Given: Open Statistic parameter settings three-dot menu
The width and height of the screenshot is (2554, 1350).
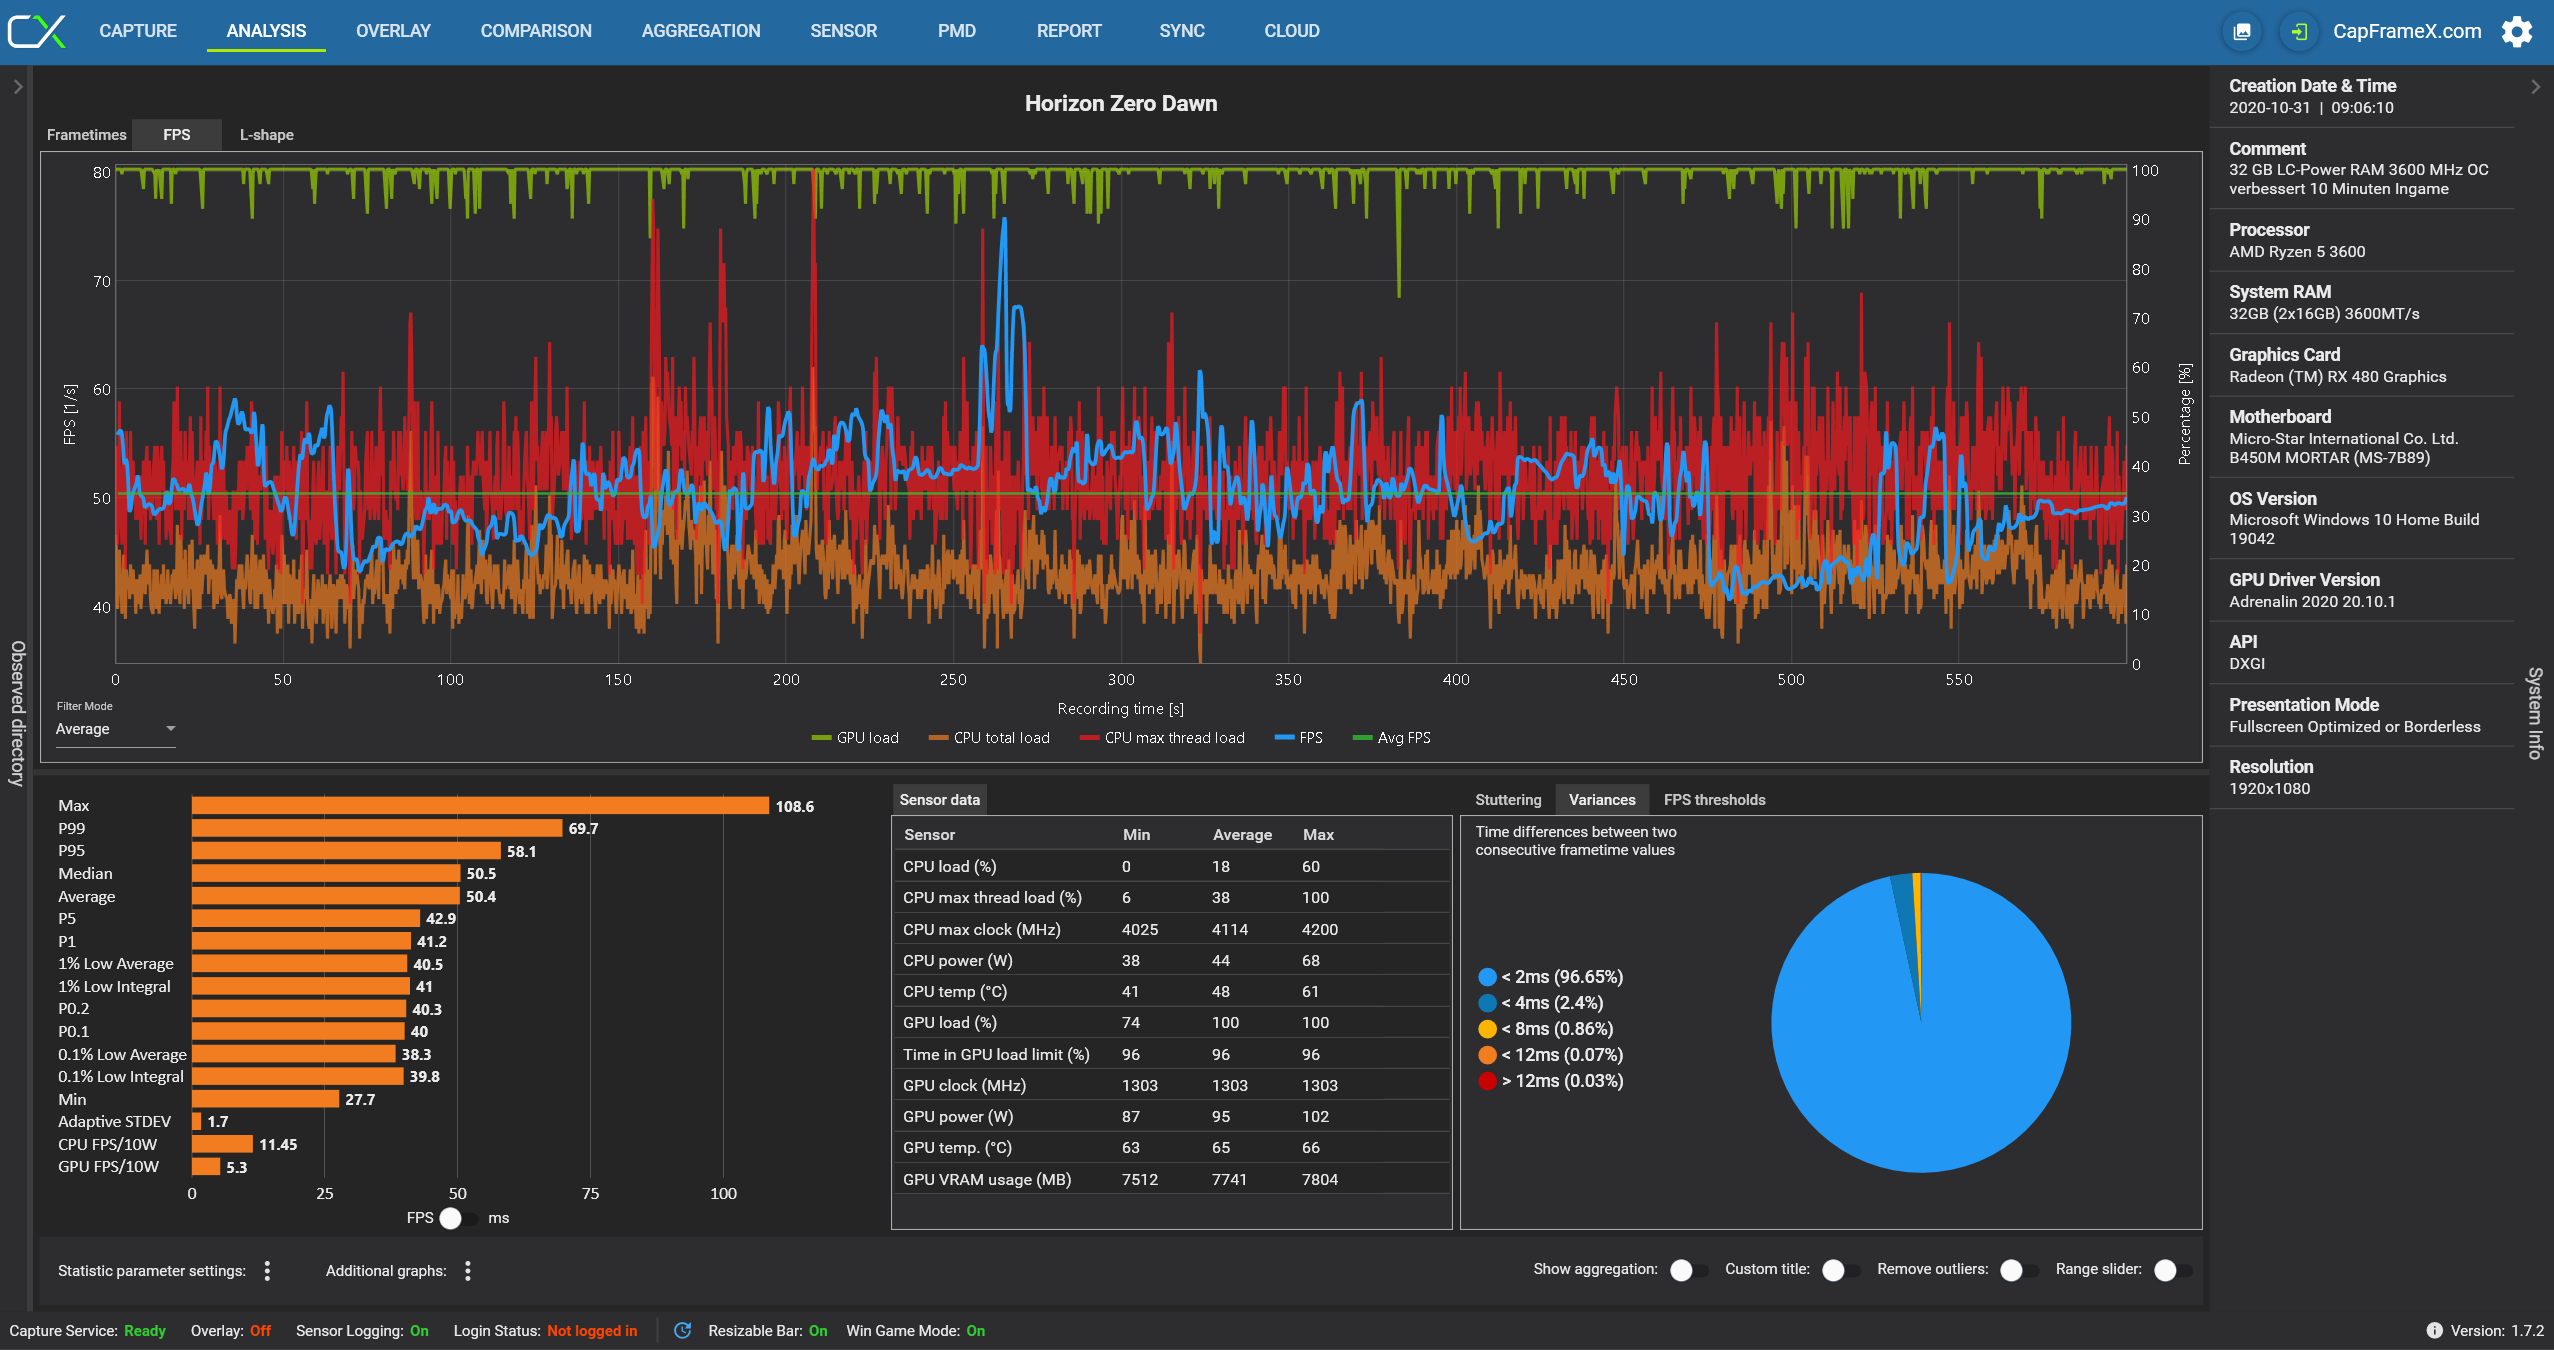Looking at the screenshot, I should point(267,1270).
